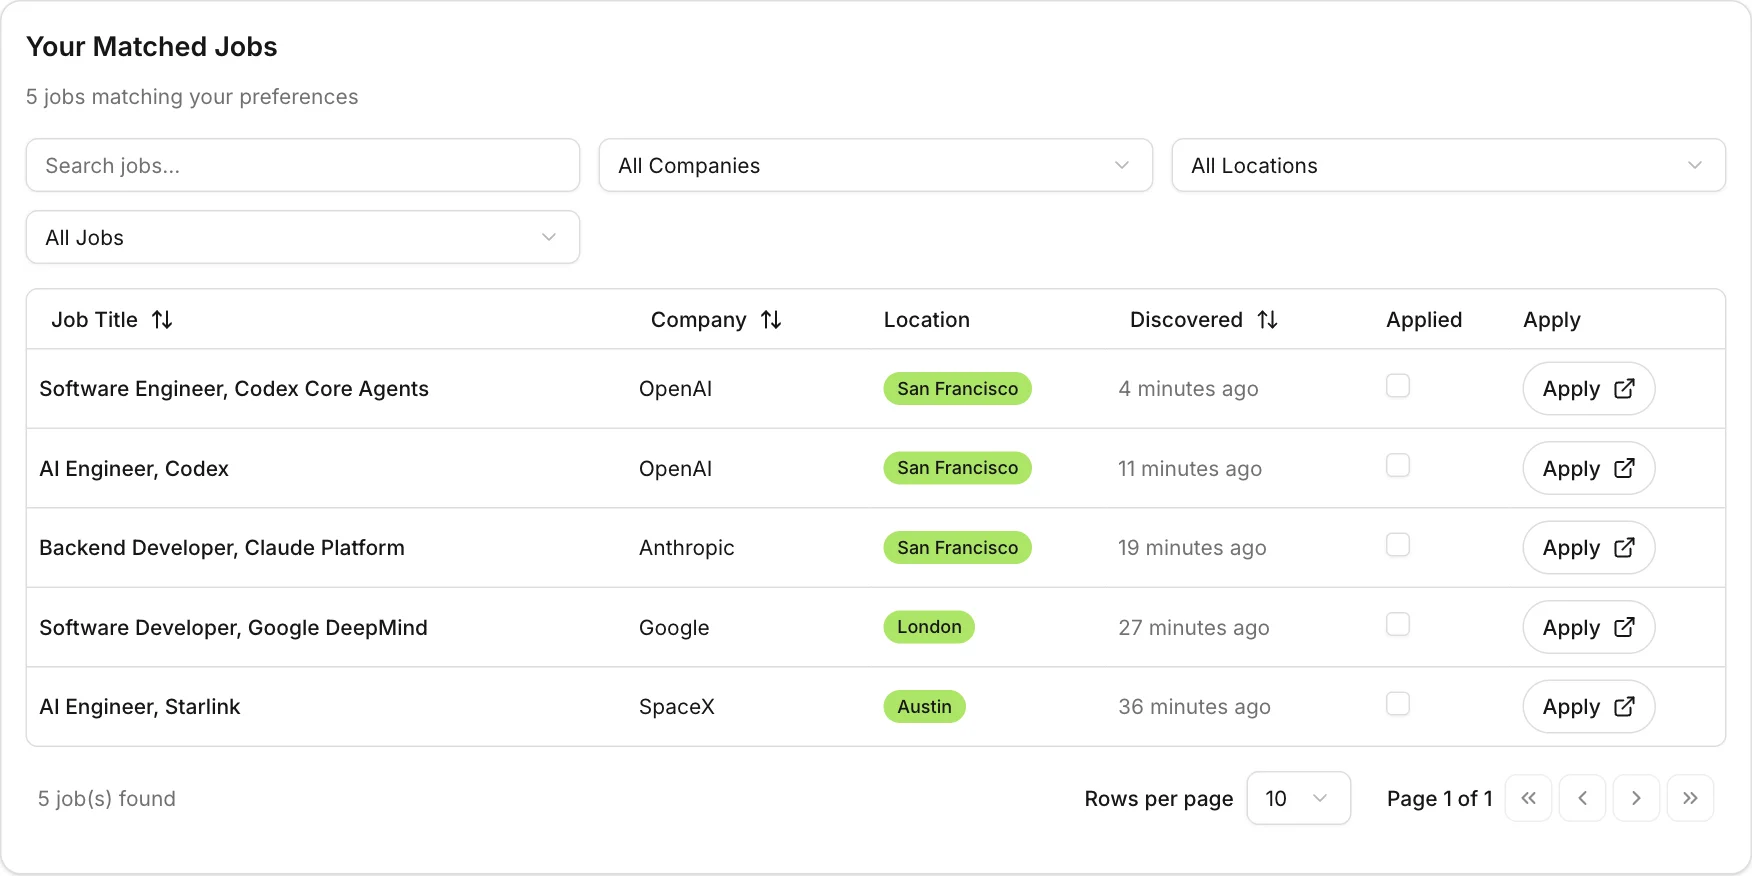Screen dimensions: 1752x876
Task: Click the '11 minutes ago' discovered time
Action: (1190, 469)
